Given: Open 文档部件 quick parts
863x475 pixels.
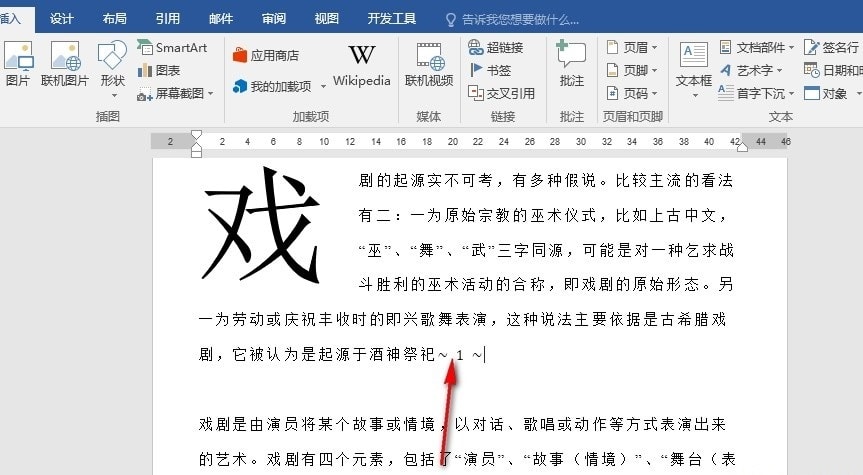Looking at the screenshot, I should point(755,48).
